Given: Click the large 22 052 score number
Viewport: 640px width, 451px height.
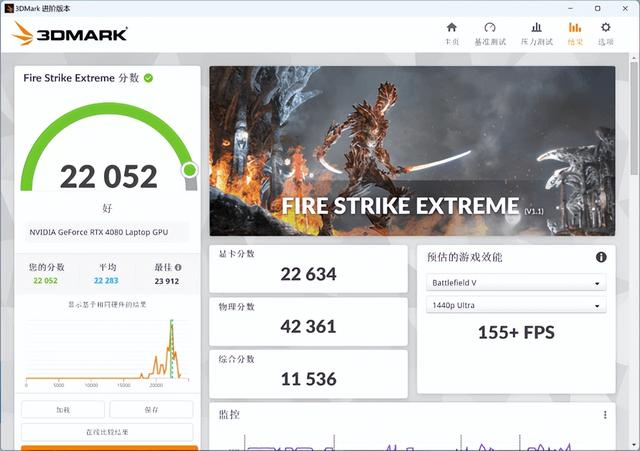Looking at the screenshot, I should pos(109,177).
